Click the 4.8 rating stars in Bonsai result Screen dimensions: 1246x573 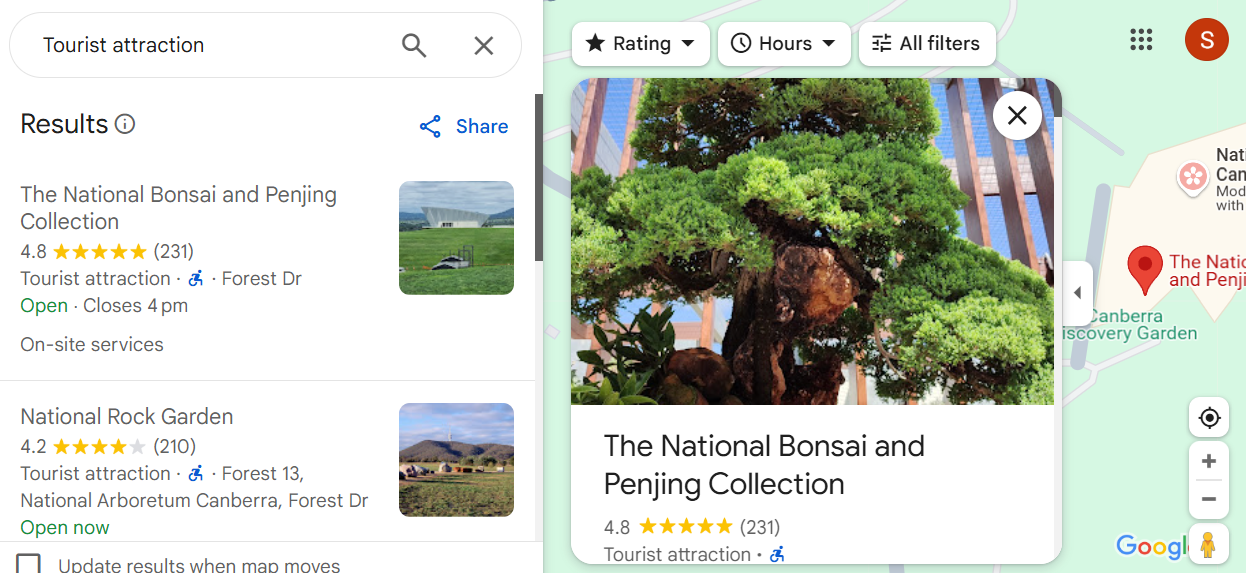[99, 251]
